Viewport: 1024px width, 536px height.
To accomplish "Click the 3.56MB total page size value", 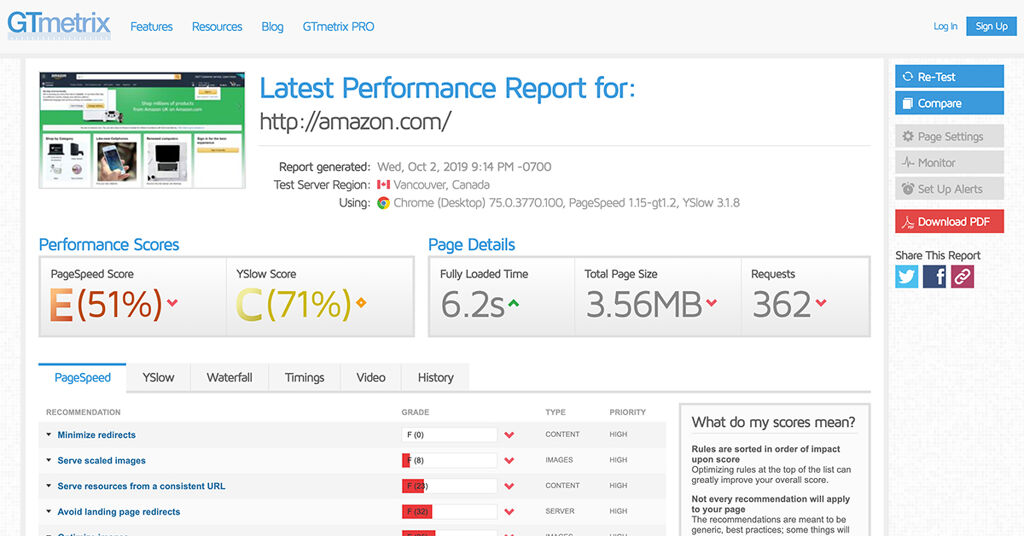I will click(643, 304).
